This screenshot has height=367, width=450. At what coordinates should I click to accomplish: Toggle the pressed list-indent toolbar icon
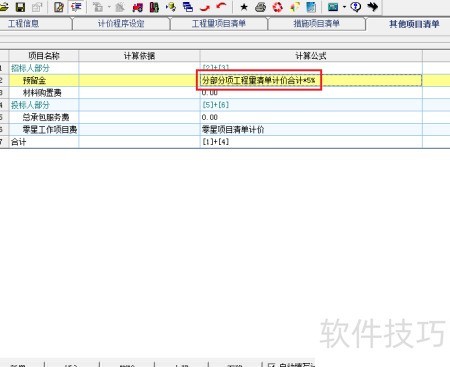point(76,7)
